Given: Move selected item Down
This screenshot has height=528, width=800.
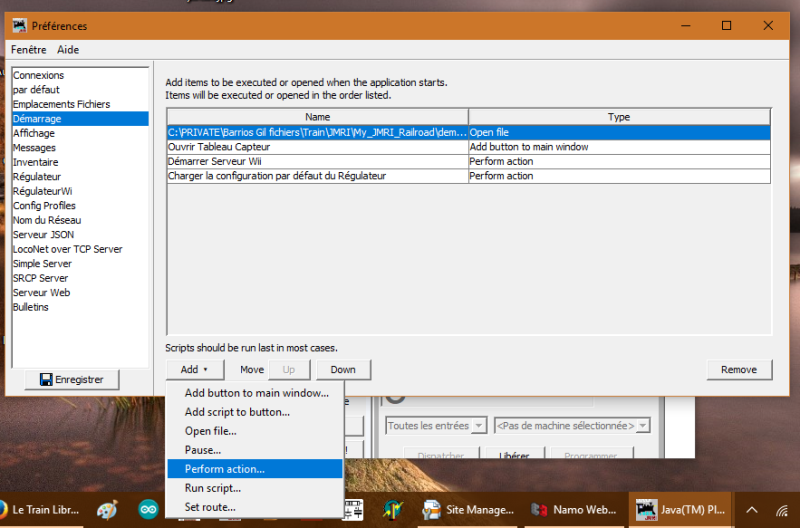Looking at the screenshot, I should (x=343, y=370).
